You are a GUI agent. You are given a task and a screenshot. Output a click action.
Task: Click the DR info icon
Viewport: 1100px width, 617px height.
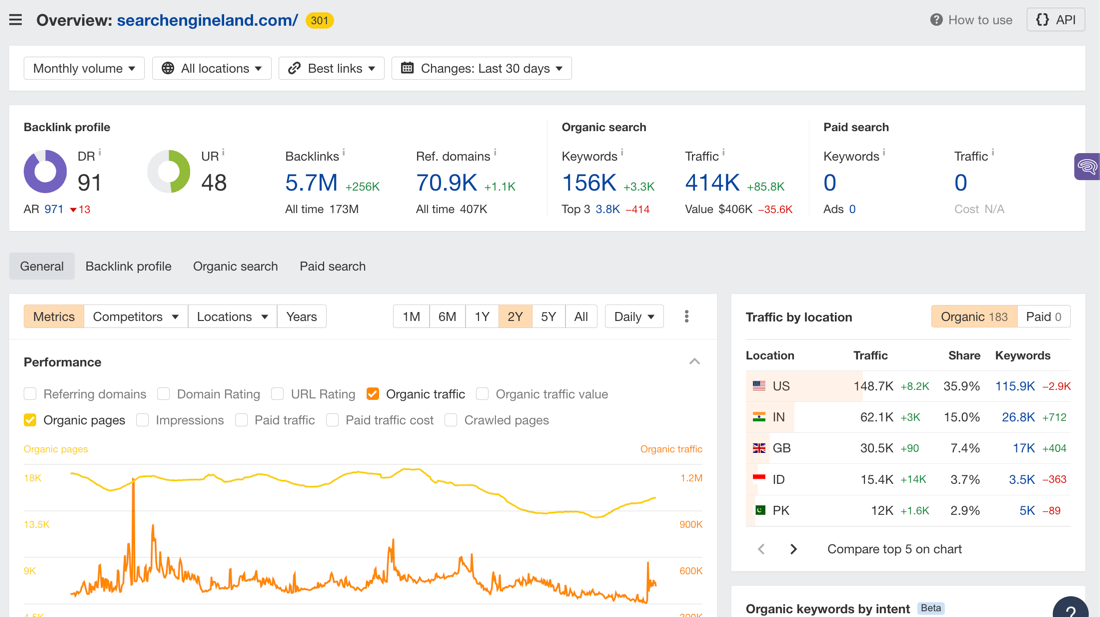[x=100, y=151]
